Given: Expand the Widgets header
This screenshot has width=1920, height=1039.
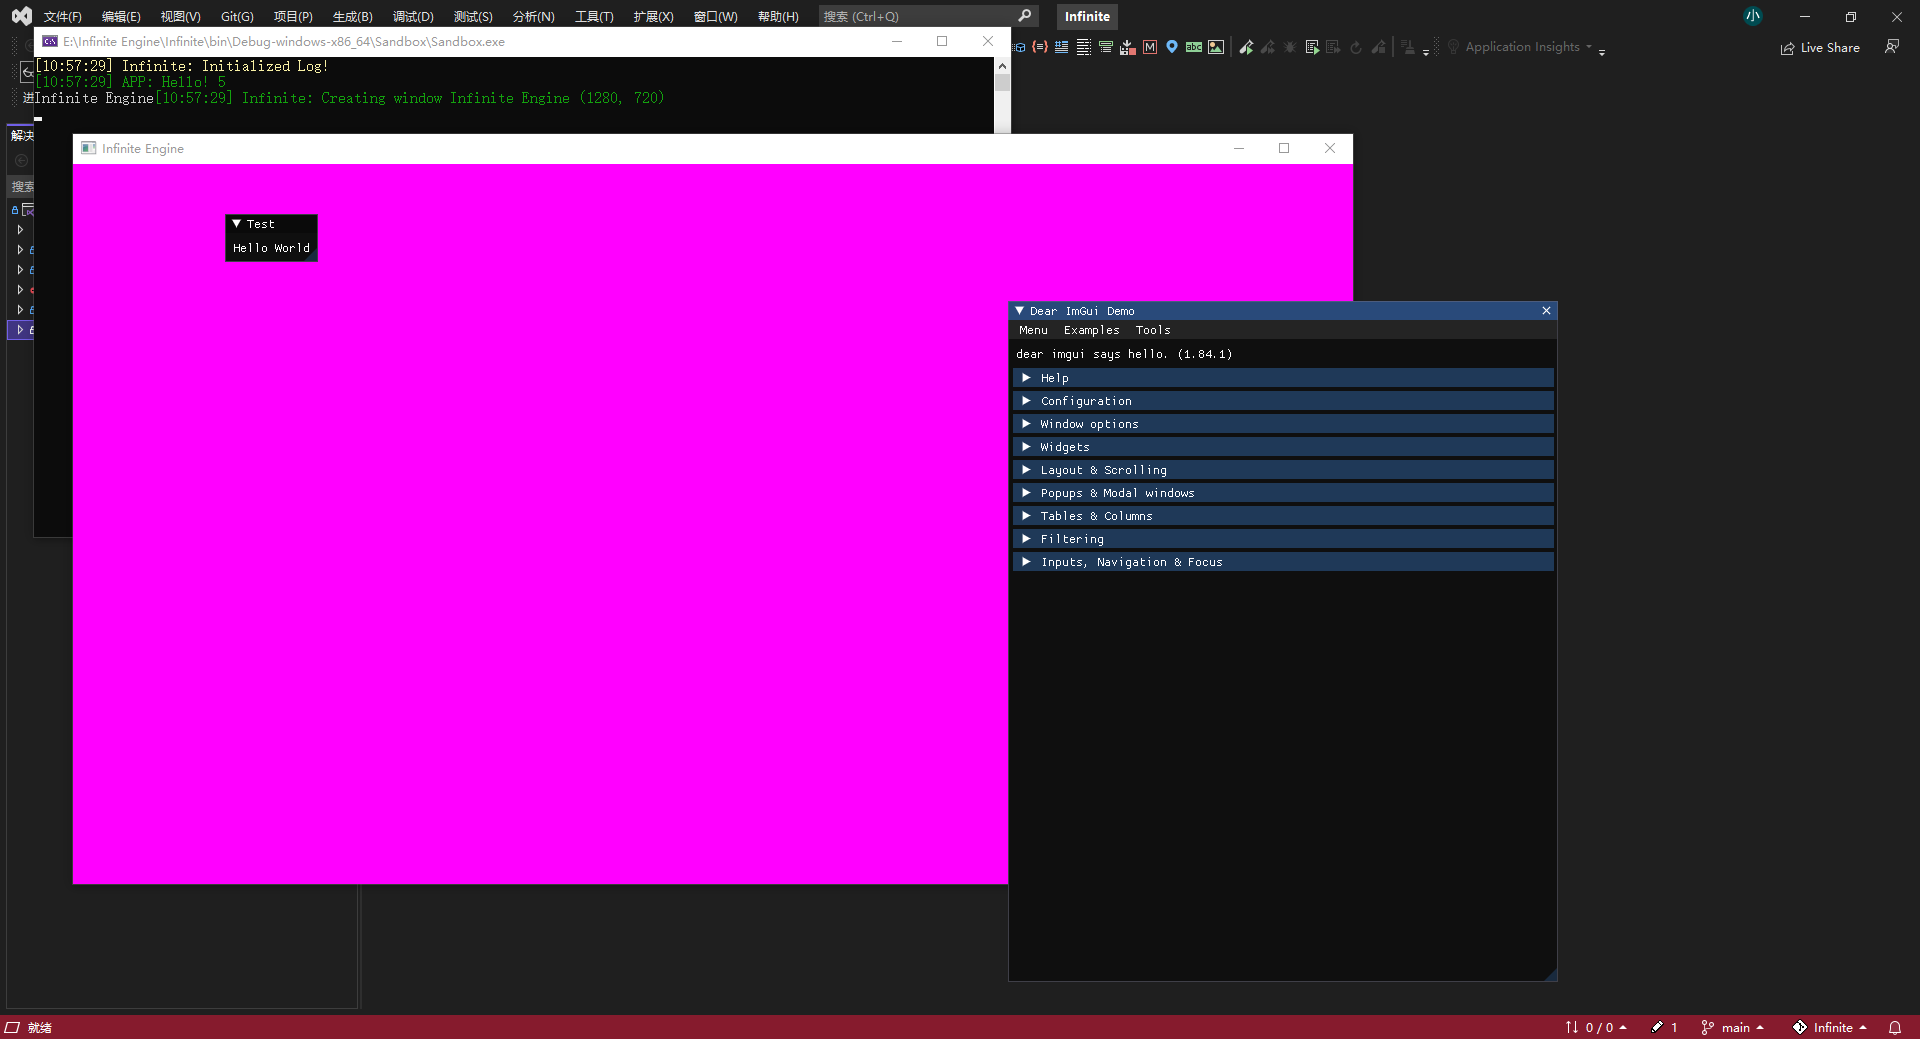Looking at the screenshot, I should [x=1283, y=447].
